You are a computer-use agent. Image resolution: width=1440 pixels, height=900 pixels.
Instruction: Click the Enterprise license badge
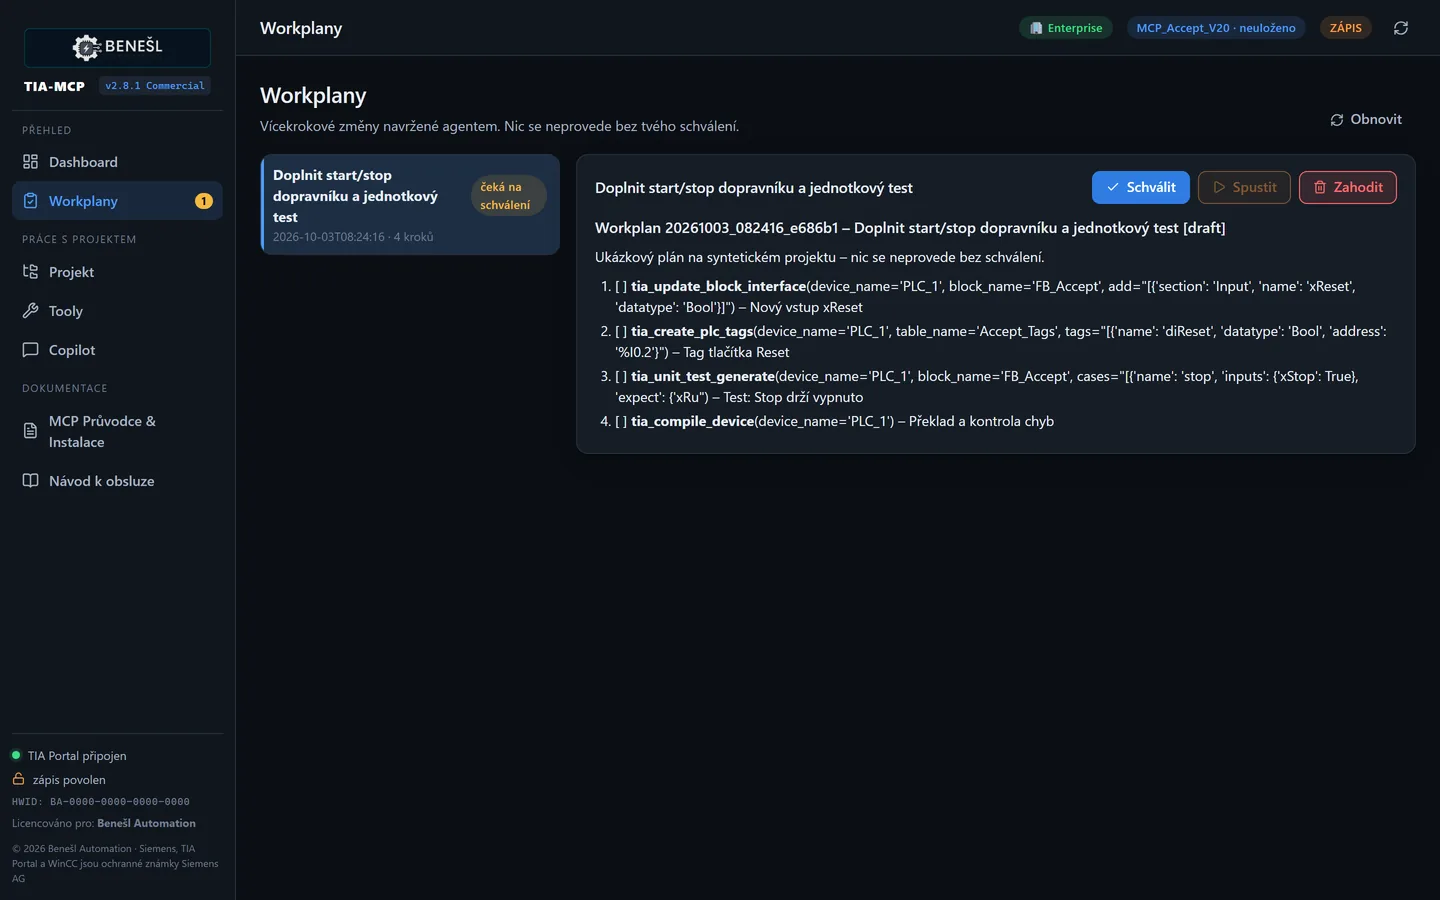(1066, 28)
